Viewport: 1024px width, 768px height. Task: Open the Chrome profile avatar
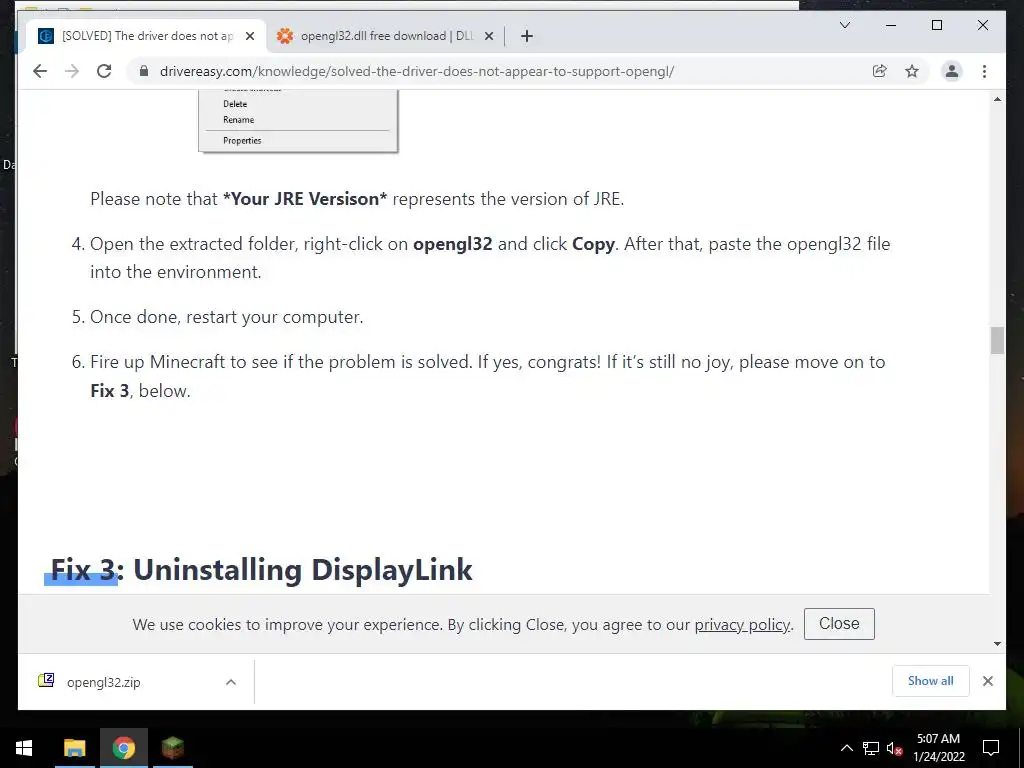[x=952, y=71]
